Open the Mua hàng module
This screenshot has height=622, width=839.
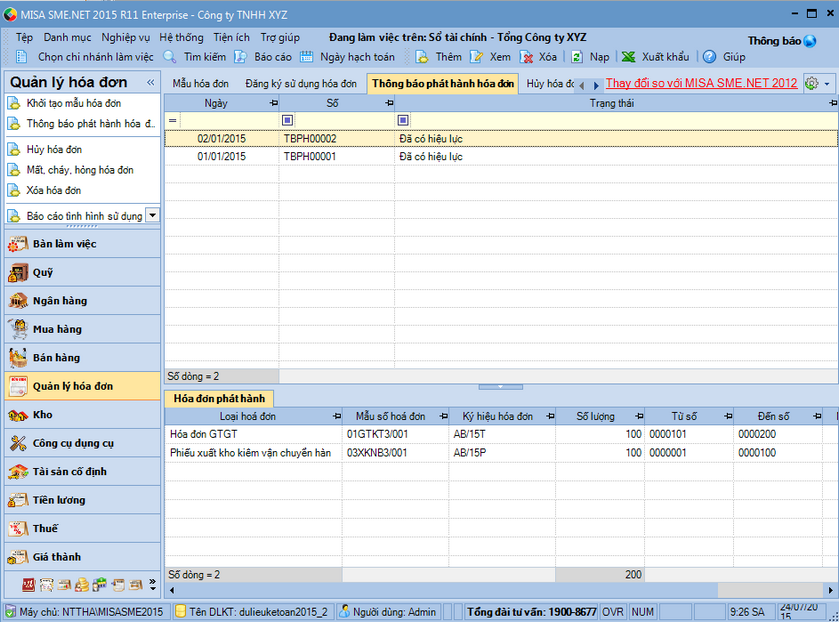82,329
